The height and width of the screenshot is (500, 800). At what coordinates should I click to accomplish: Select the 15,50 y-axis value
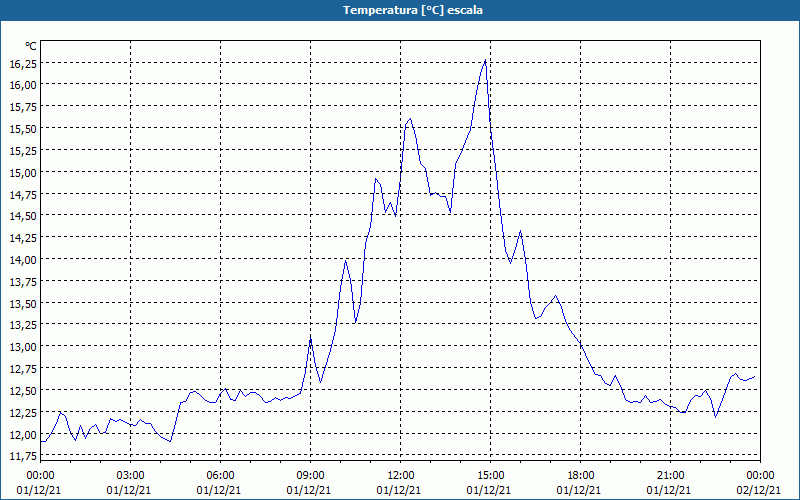click(x=23, y=129)
